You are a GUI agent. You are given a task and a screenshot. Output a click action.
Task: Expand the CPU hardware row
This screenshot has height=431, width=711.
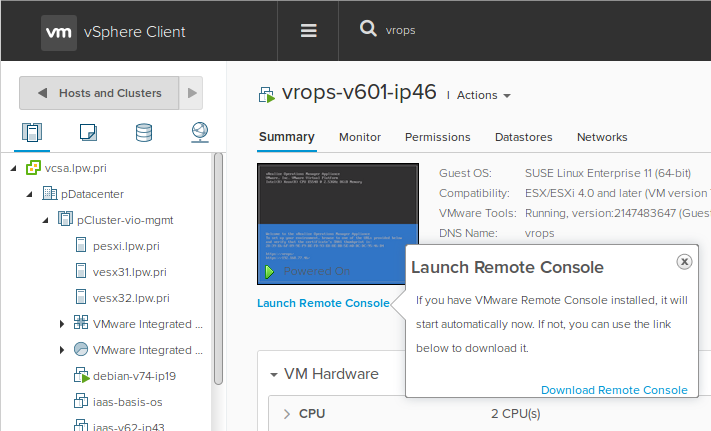287,414
